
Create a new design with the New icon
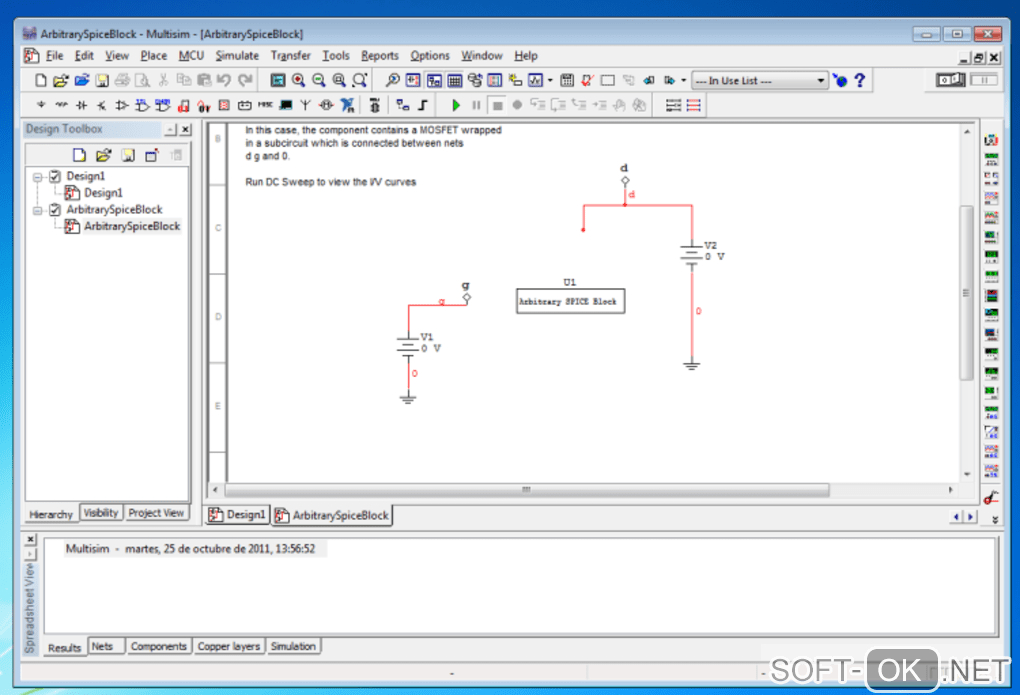40,81
